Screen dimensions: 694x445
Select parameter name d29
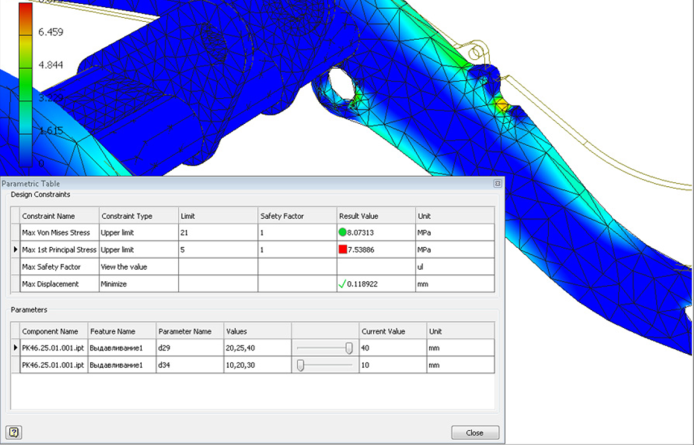(x=190, y=348)
